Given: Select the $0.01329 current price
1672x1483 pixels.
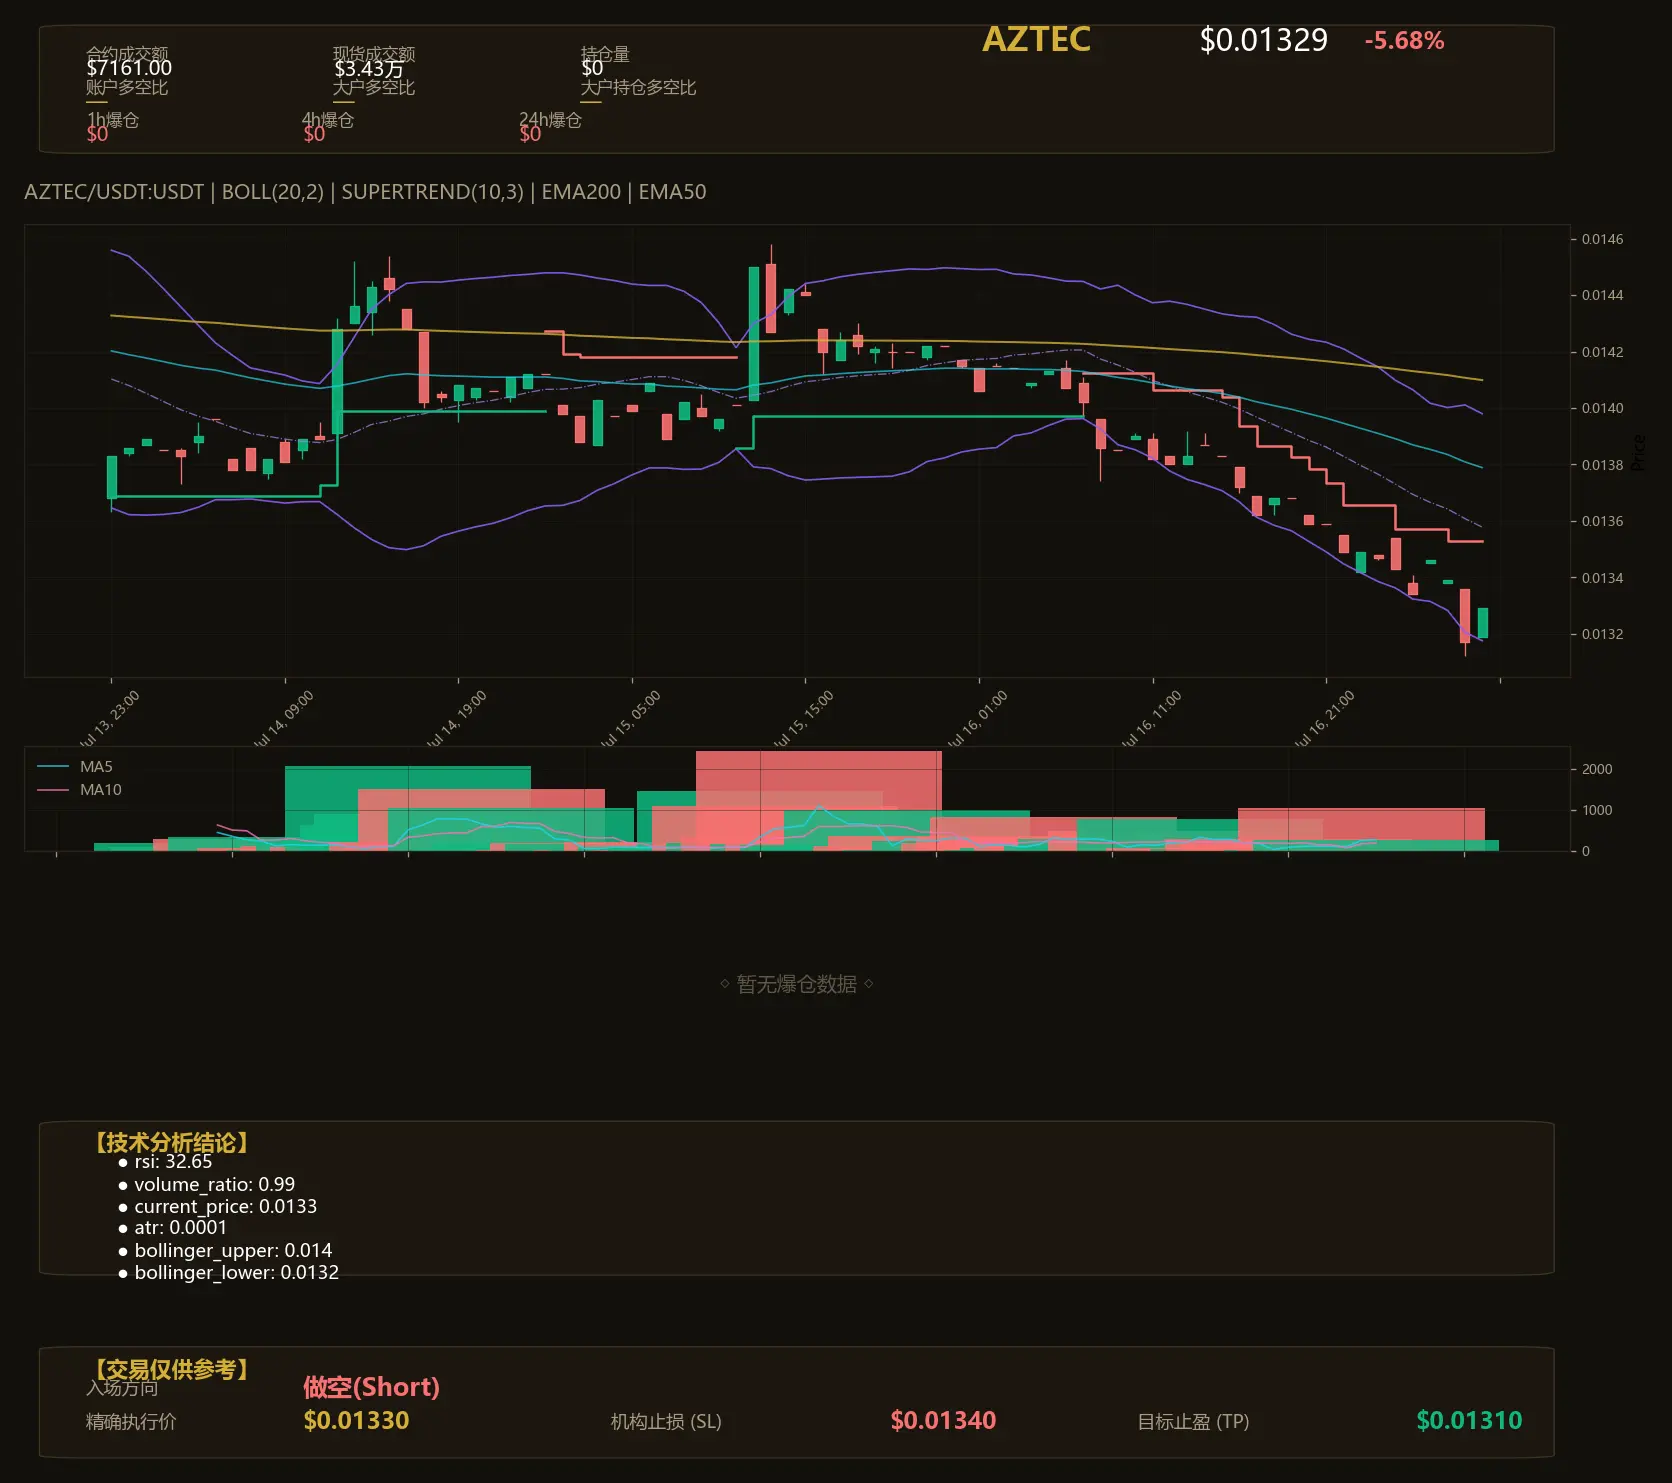Looking at the screenshot, I should pyautogui.click(x=1263, y=40).
